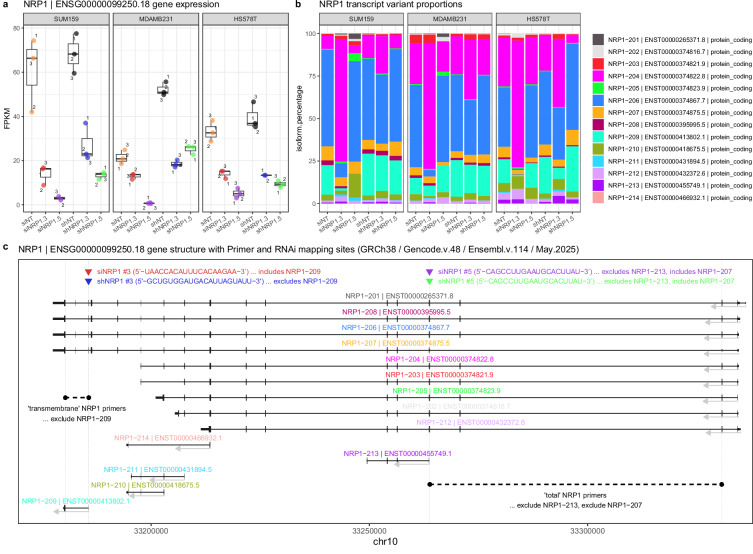Select the SUM159 facet header in panel a
753x554 pixels.
(x=66, y=19)
